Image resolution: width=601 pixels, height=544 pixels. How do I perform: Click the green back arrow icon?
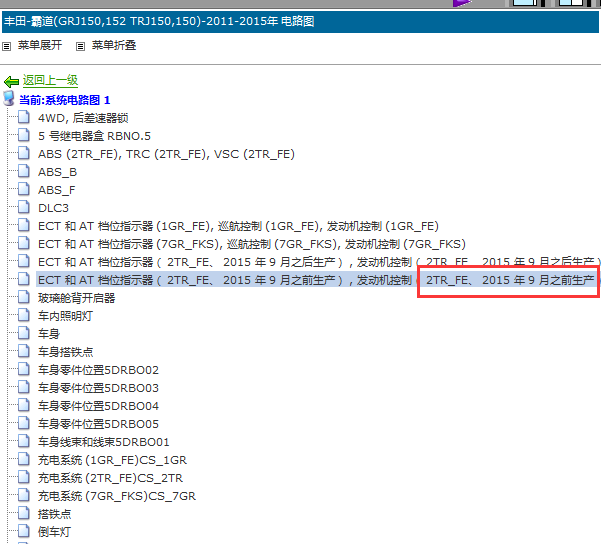11,81
